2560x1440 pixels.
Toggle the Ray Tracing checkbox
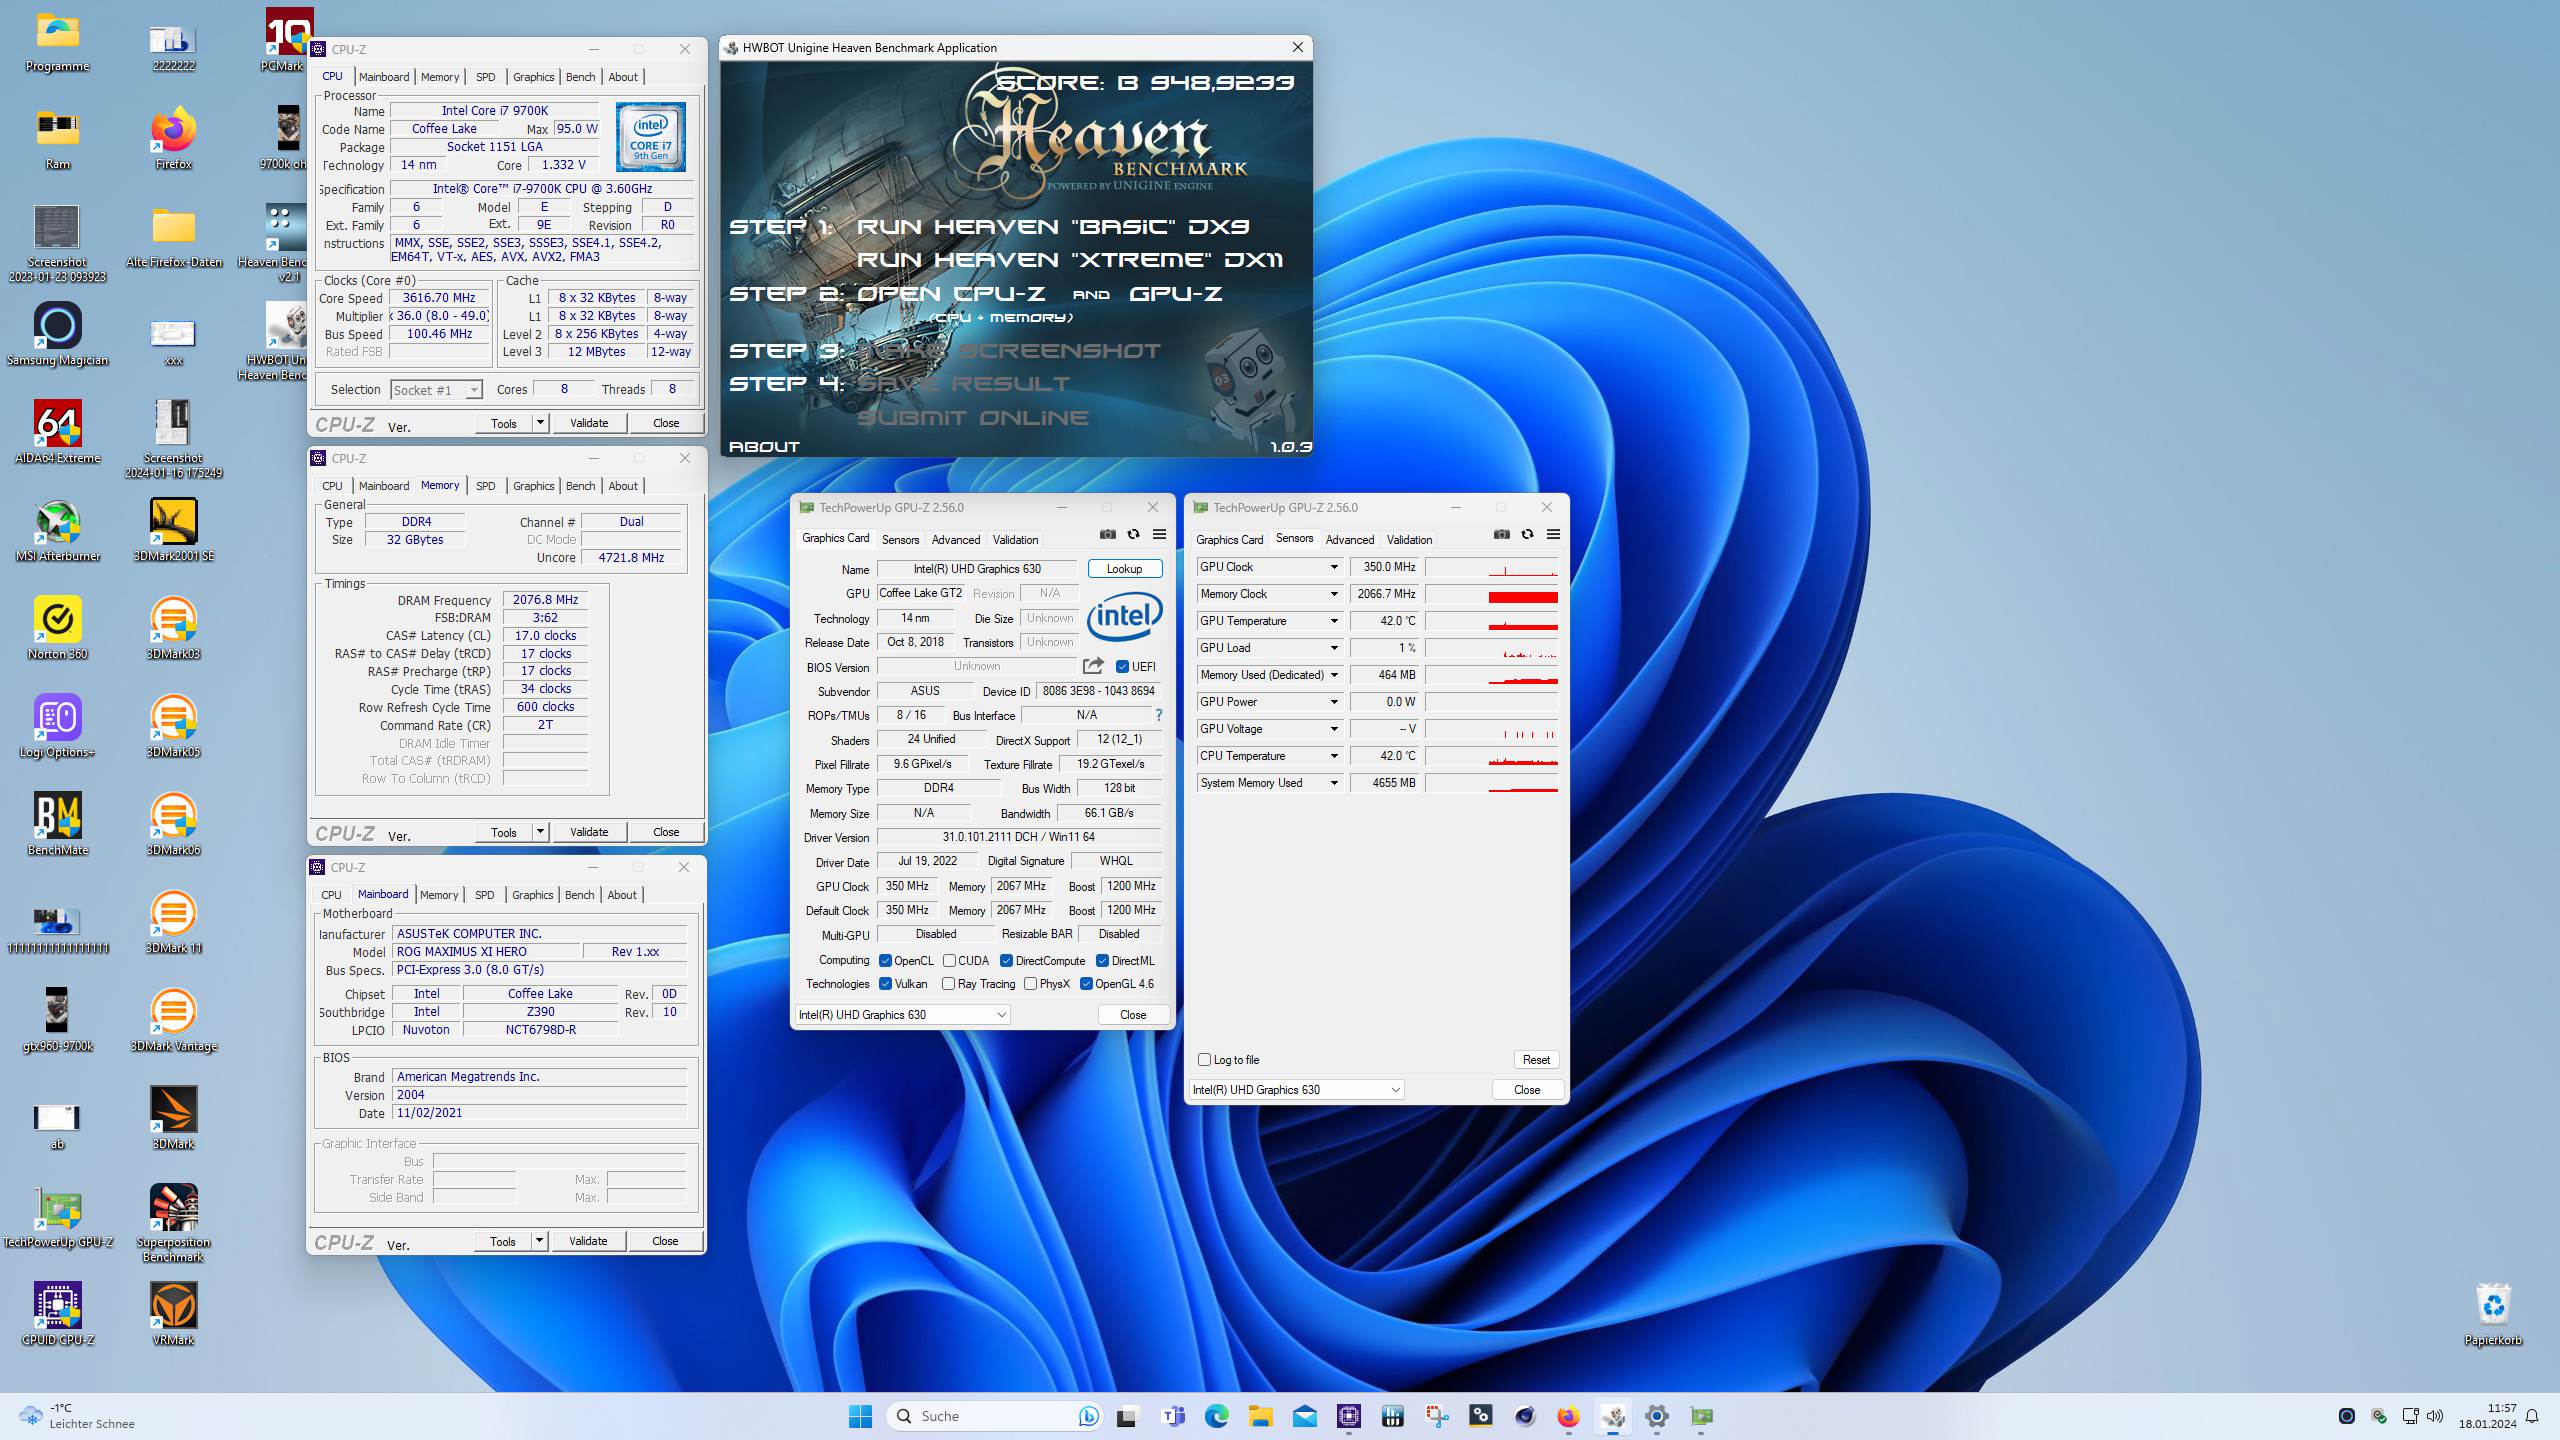coord(948,984)
